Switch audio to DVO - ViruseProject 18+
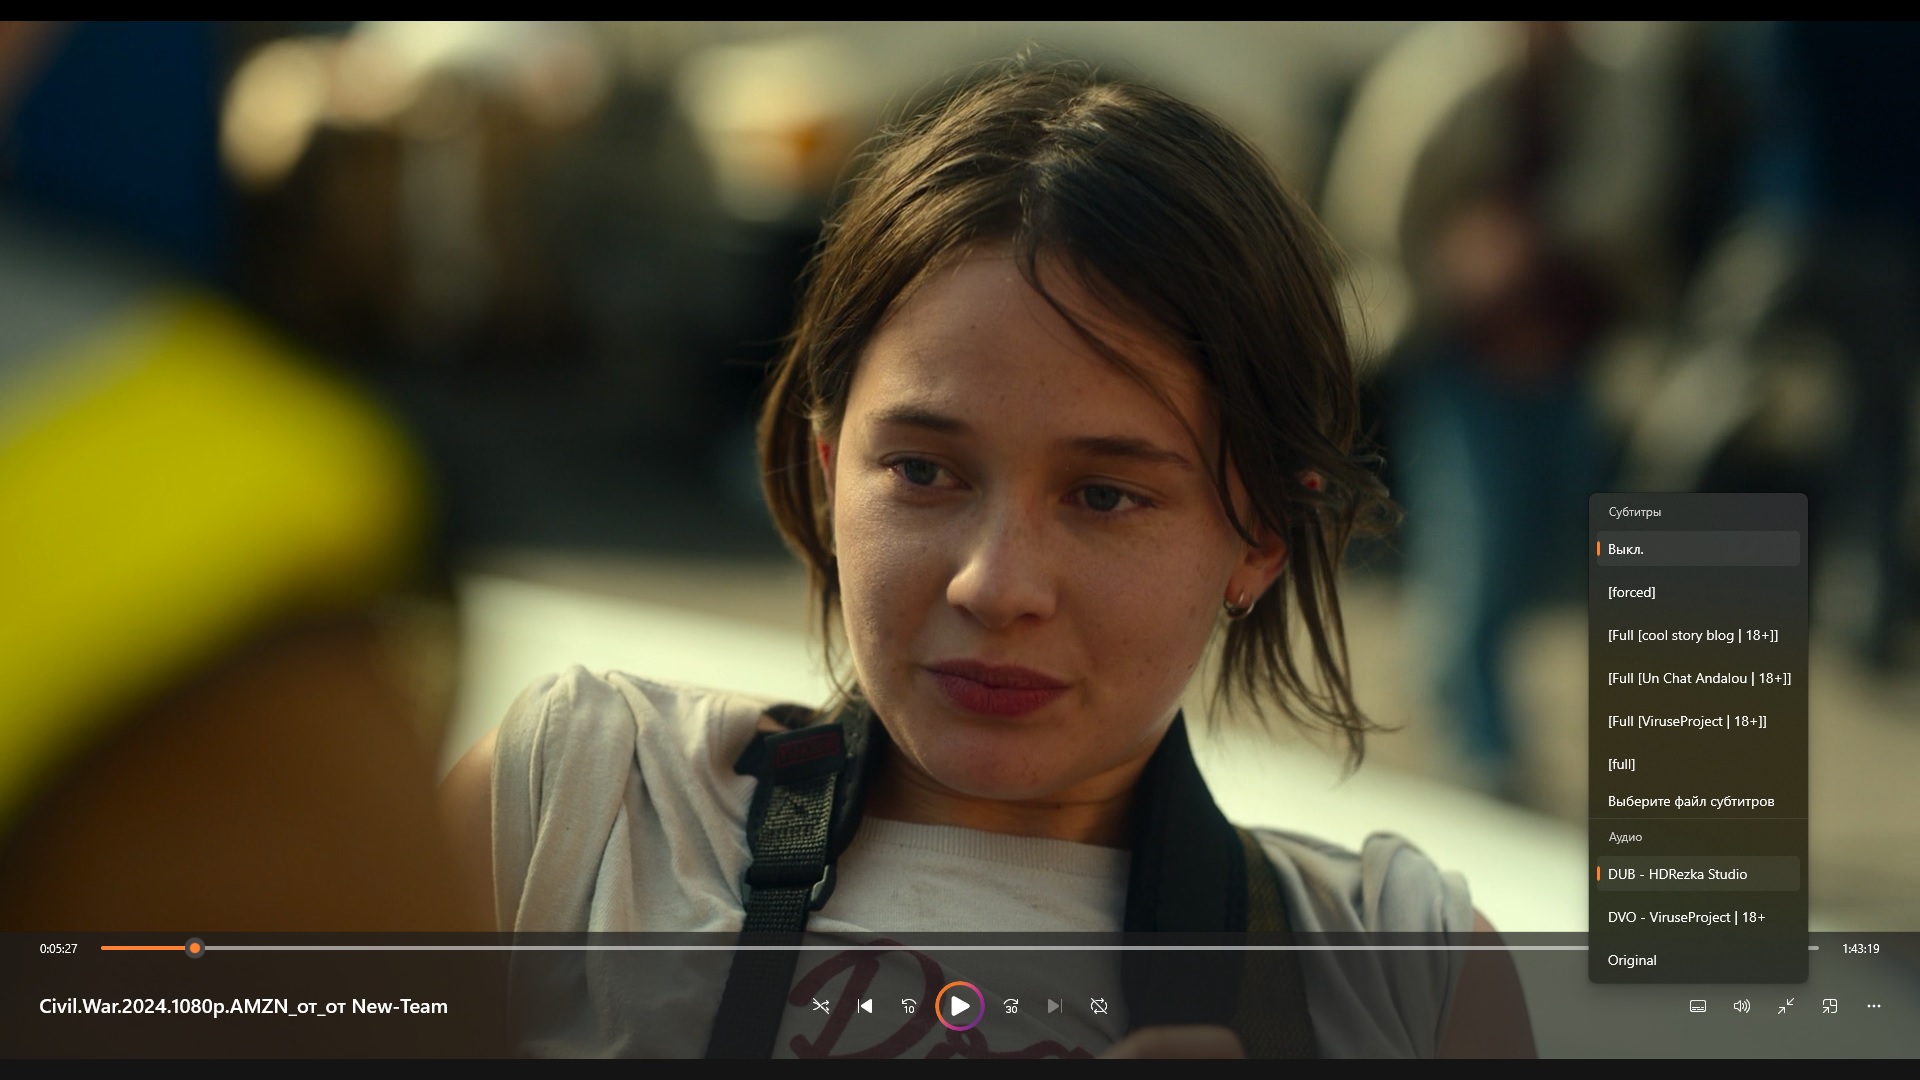 pos(1698,917)
